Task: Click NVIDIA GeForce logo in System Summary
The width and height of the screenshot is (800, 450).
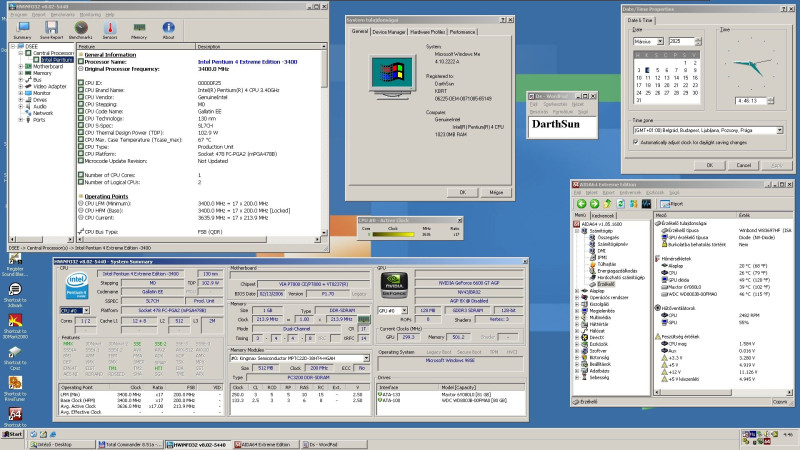Action: pos(394,286)
